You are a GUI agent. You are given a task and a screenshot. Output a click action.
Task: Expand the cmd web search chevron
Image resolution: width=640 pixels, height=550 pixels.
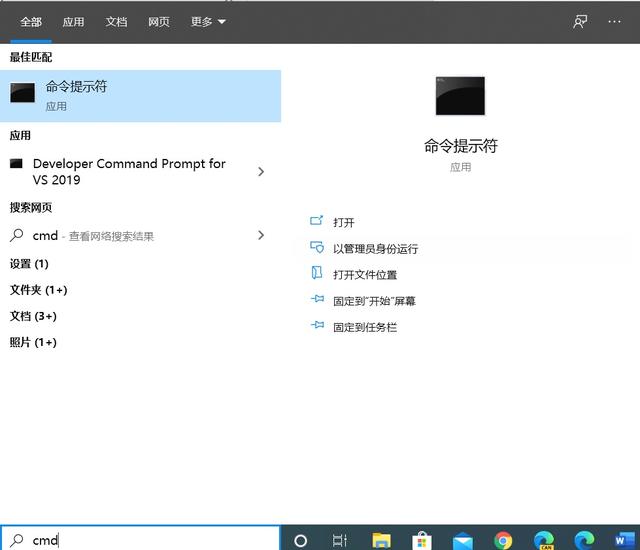(x=261, y=235)
